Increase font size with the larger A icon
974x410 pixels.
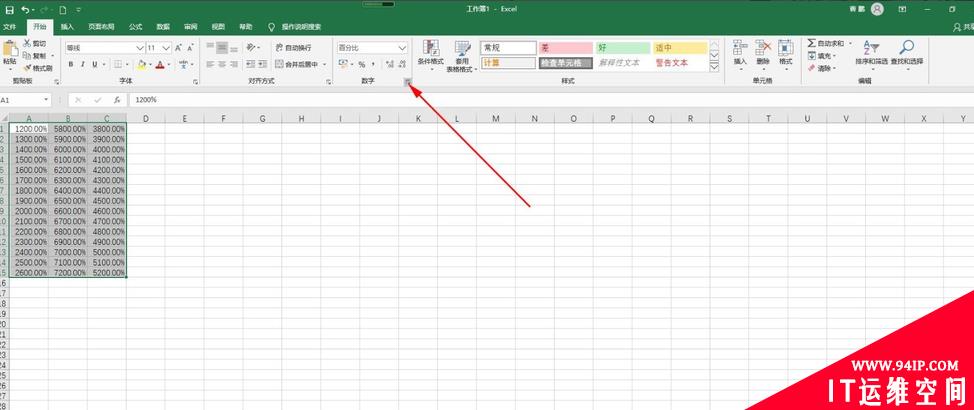pos(178,48)
